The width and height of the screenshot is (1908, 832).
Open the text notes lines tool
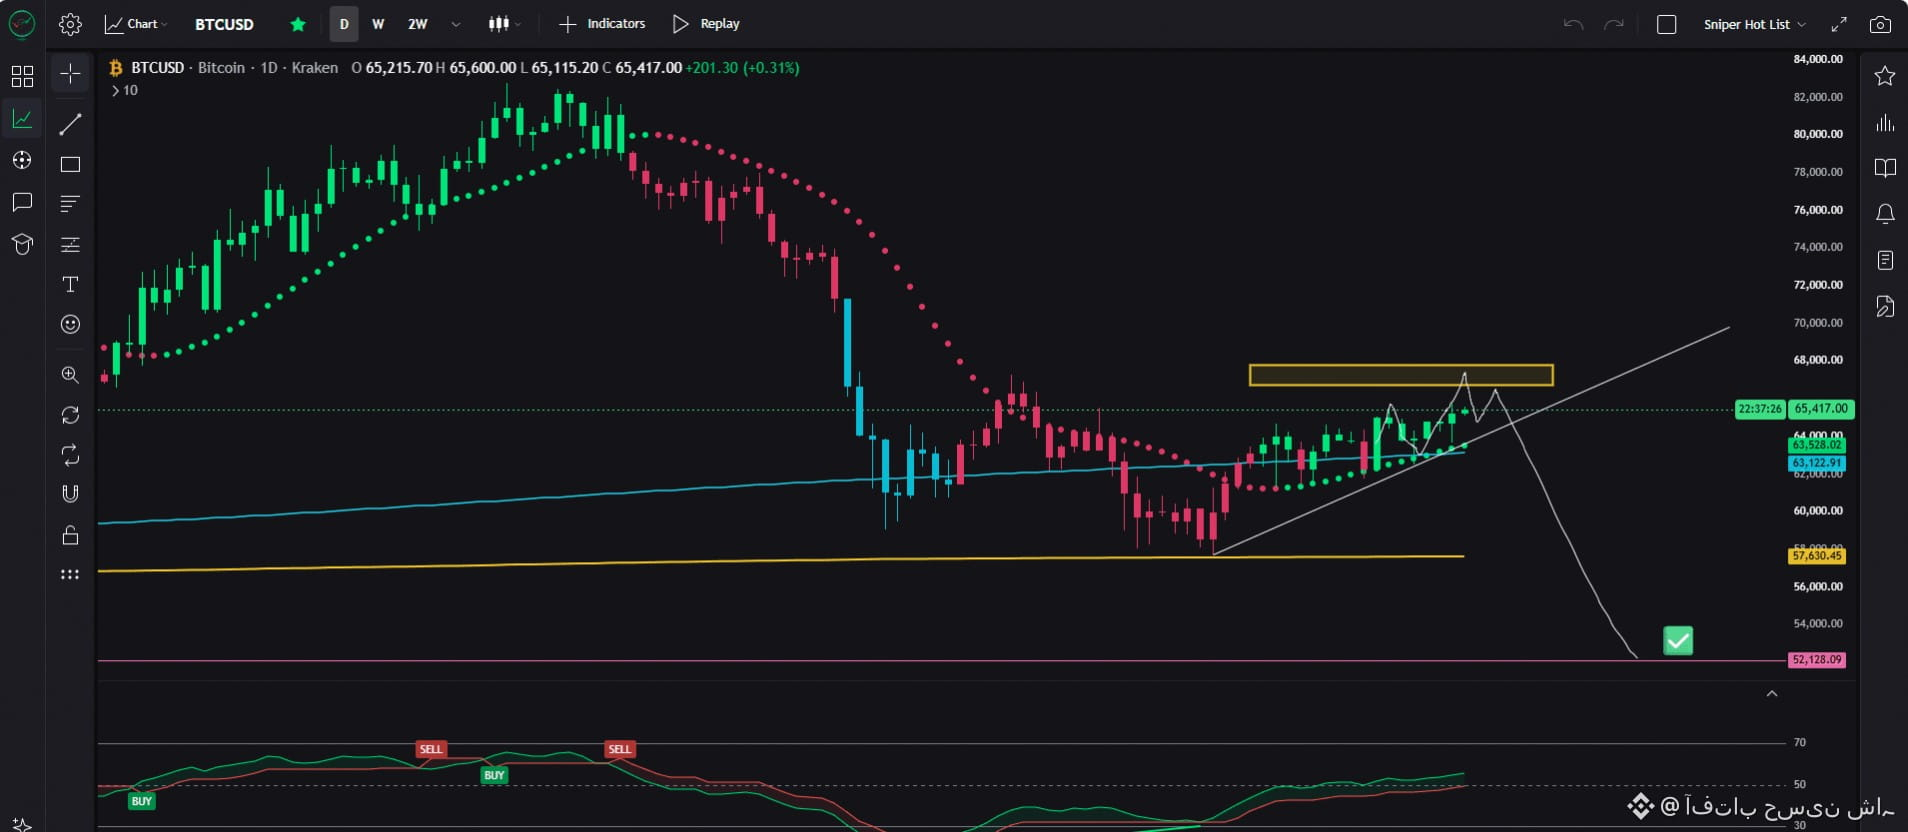point(70,204)
